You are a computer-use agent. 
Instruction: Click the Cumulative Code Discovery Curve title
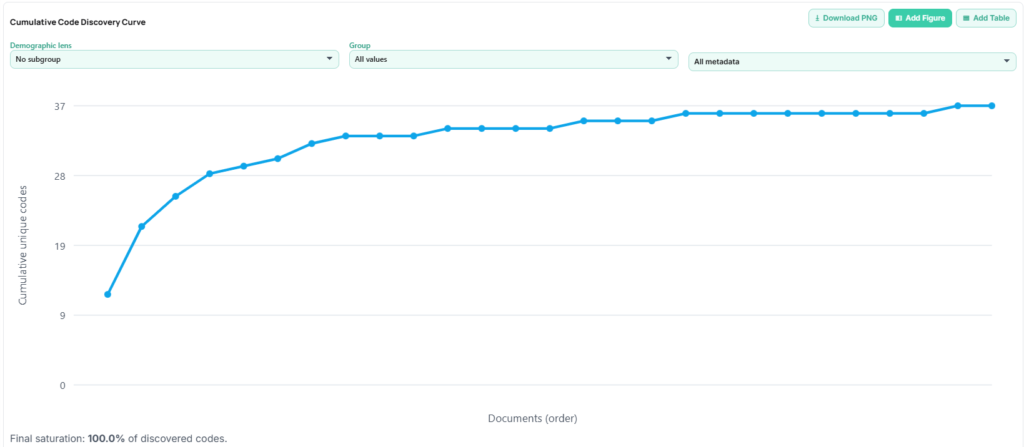pyautogui.click(x=78, y=22)
